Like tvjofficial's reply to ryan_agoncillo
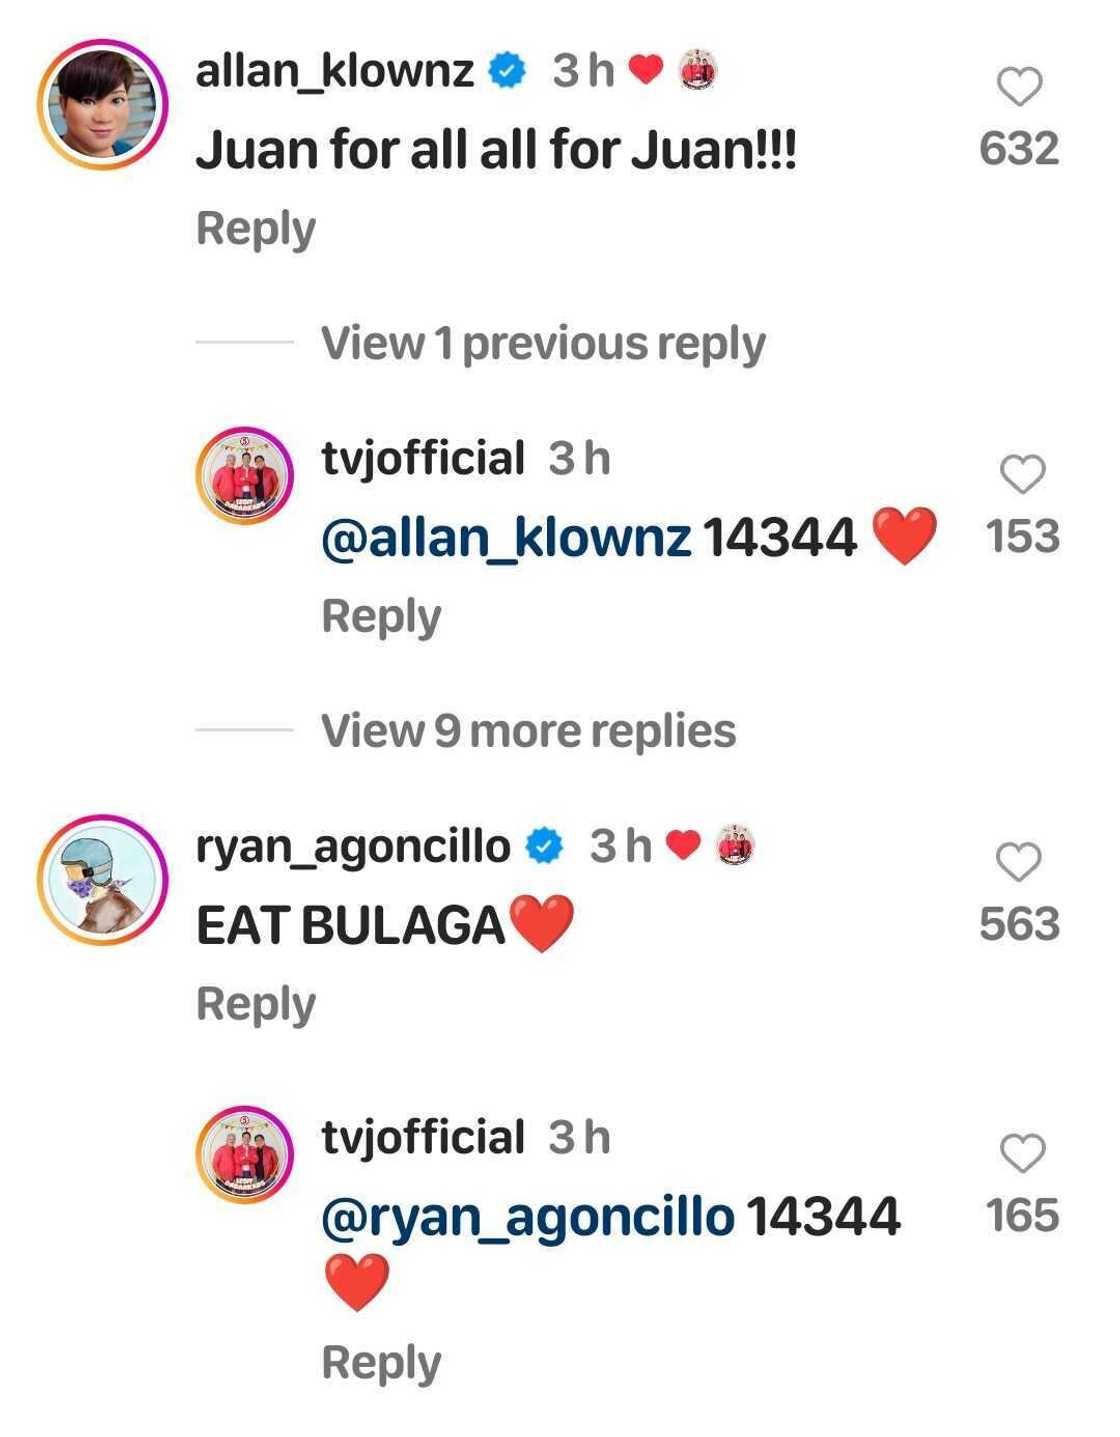 (1022, 1152)
